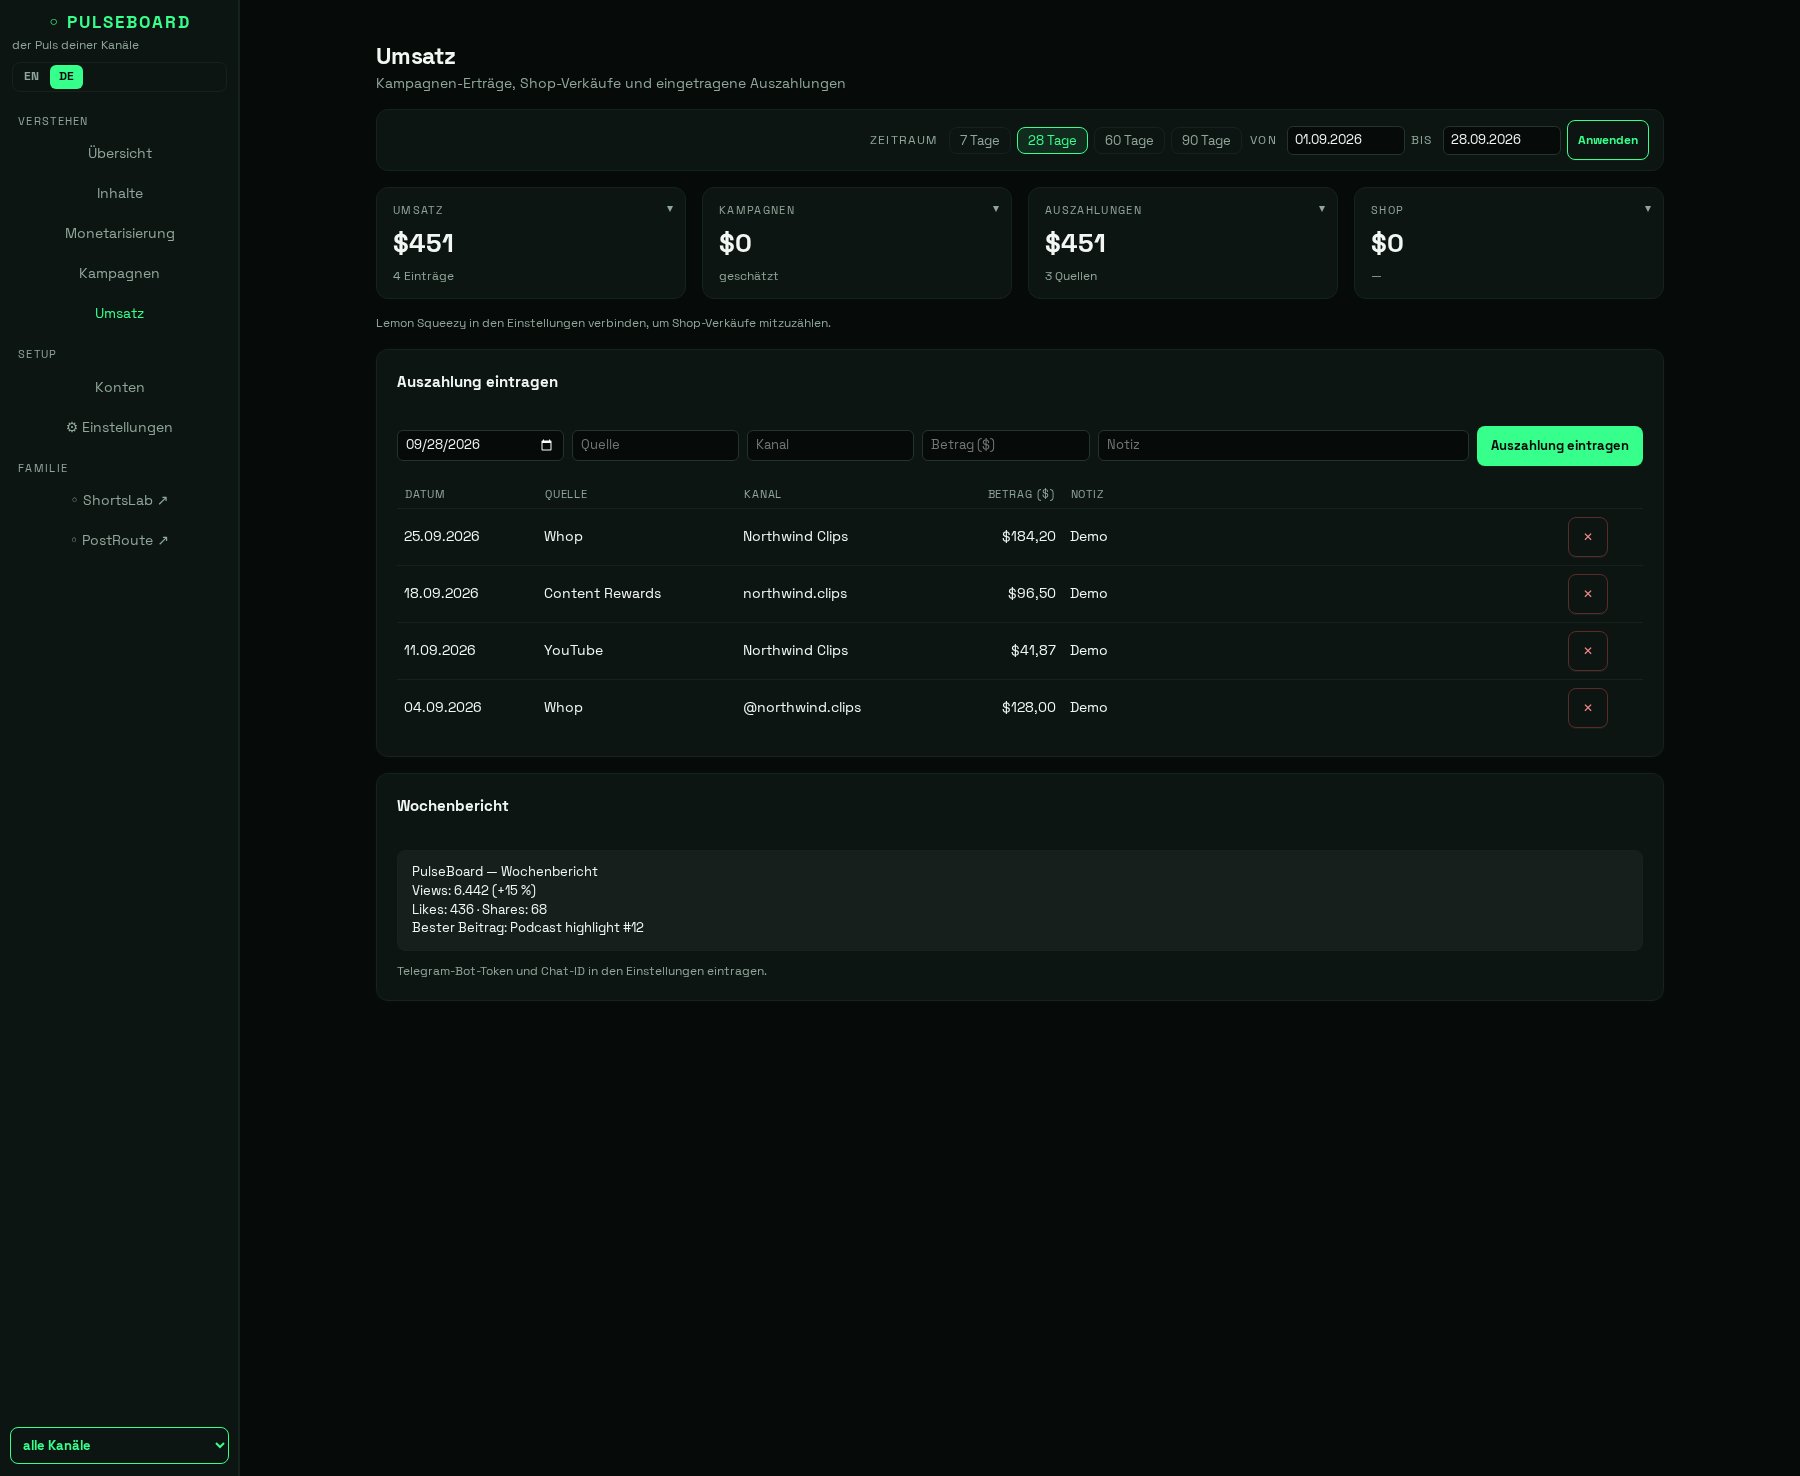Open the PostRoute external link

(x=120, y=540)
